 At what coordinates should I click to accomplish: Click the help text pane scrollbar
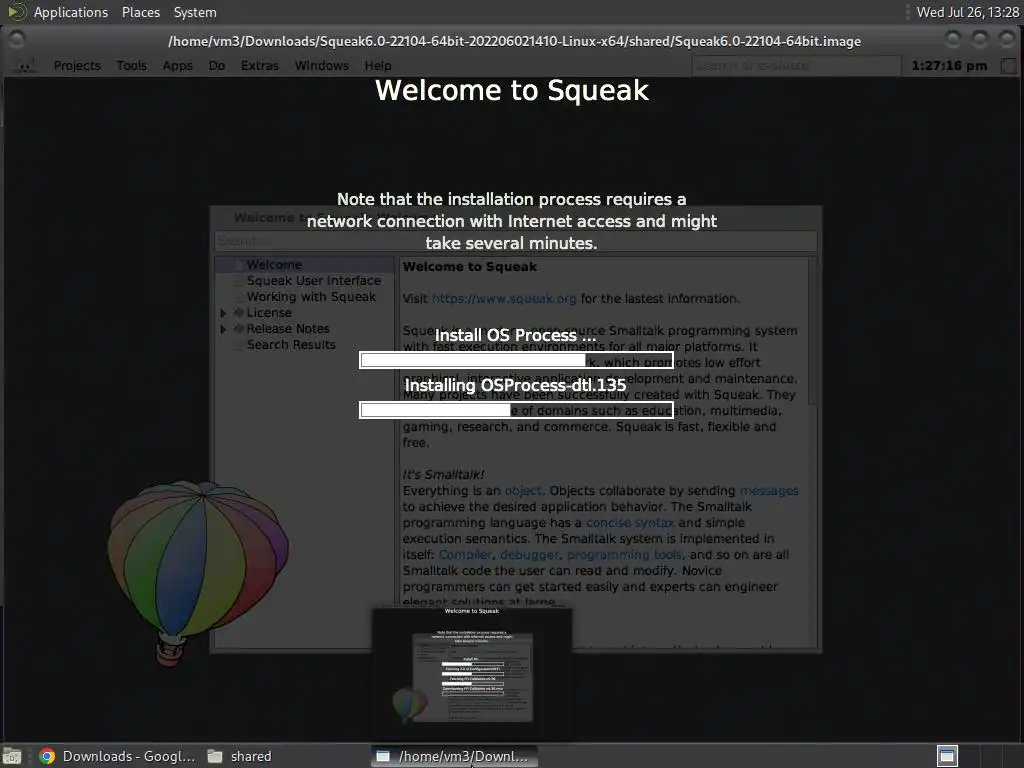pyautogui.click(x=812, y=451)
